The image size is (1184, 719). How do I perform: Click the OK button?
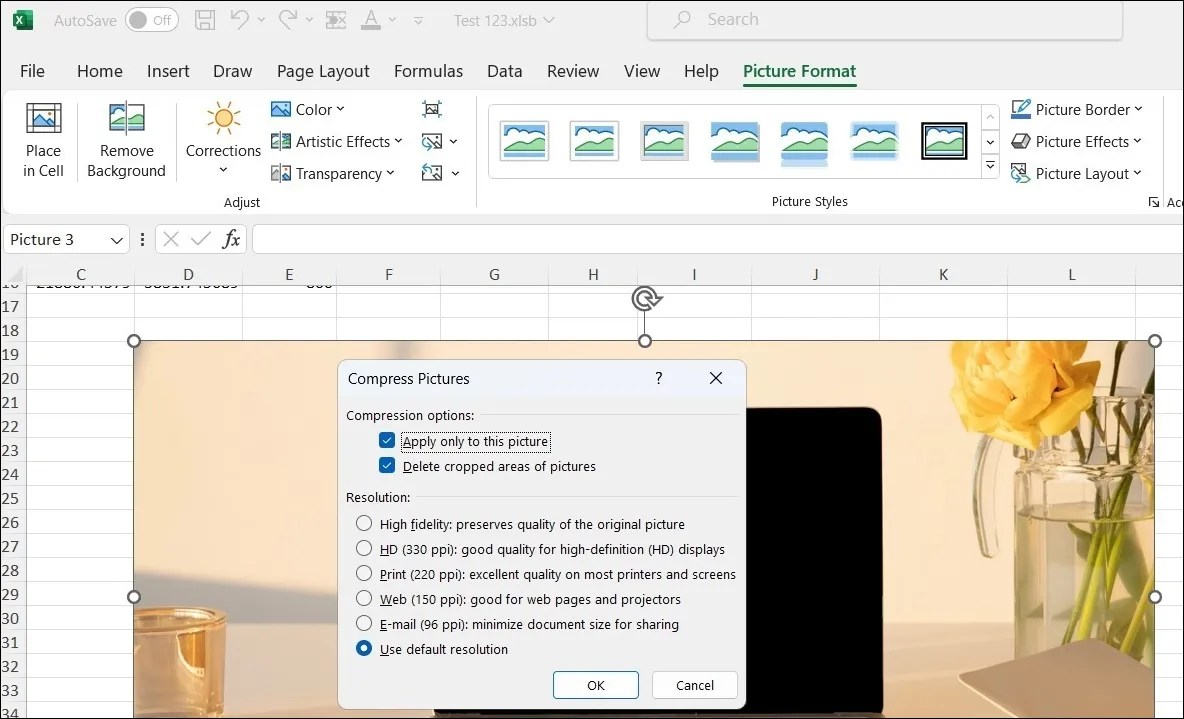click(595, 685)
